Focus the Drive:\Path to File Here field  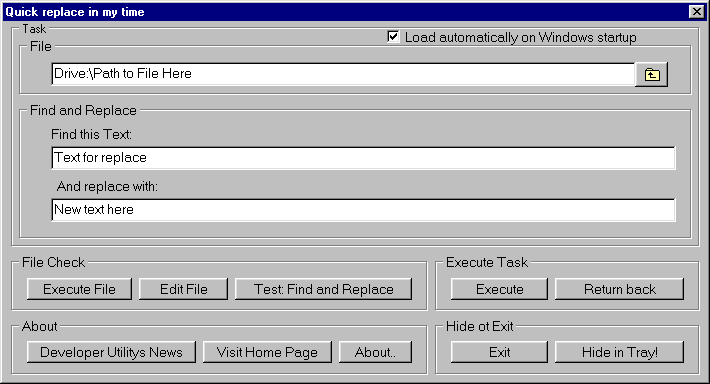pyautogui.click(x=343, y=74)
